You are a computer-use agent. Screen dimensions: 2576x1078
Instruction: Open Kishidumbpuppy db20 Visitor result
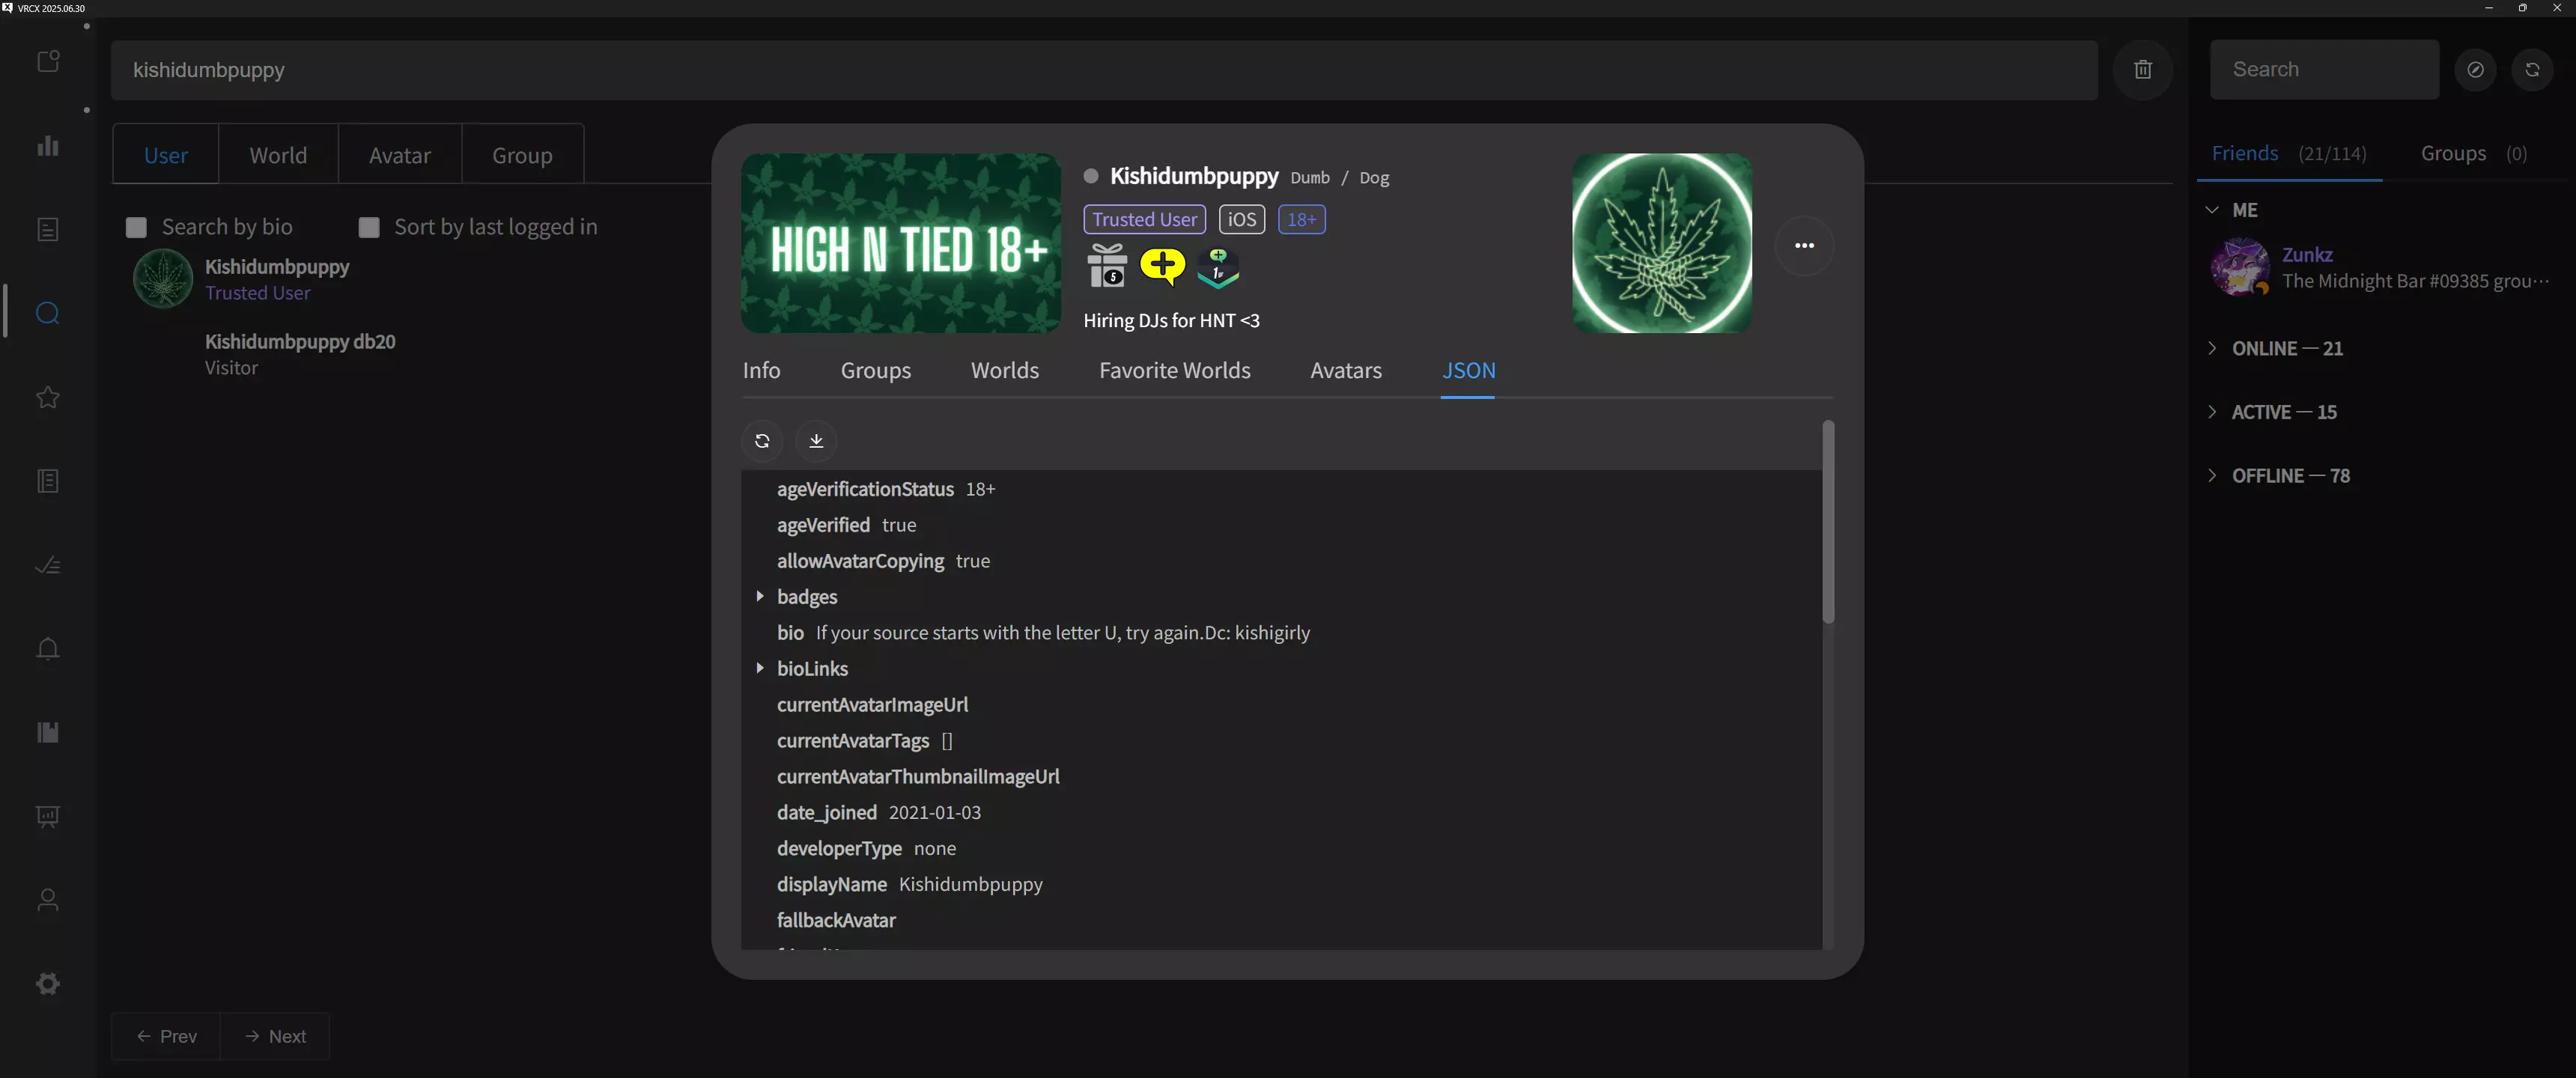(x=299, y=354)
